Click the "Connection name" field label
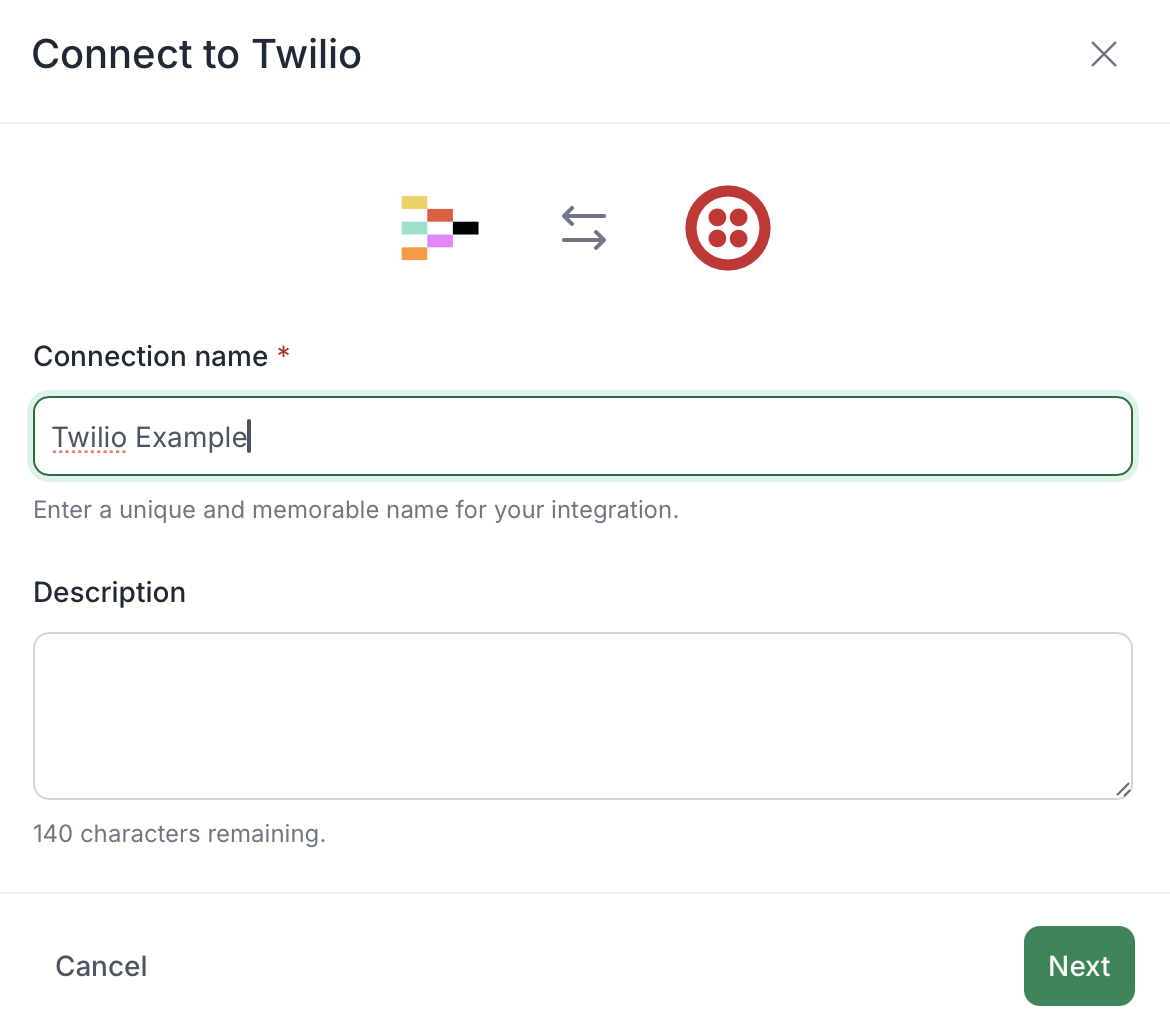 [x=151, y=356]
